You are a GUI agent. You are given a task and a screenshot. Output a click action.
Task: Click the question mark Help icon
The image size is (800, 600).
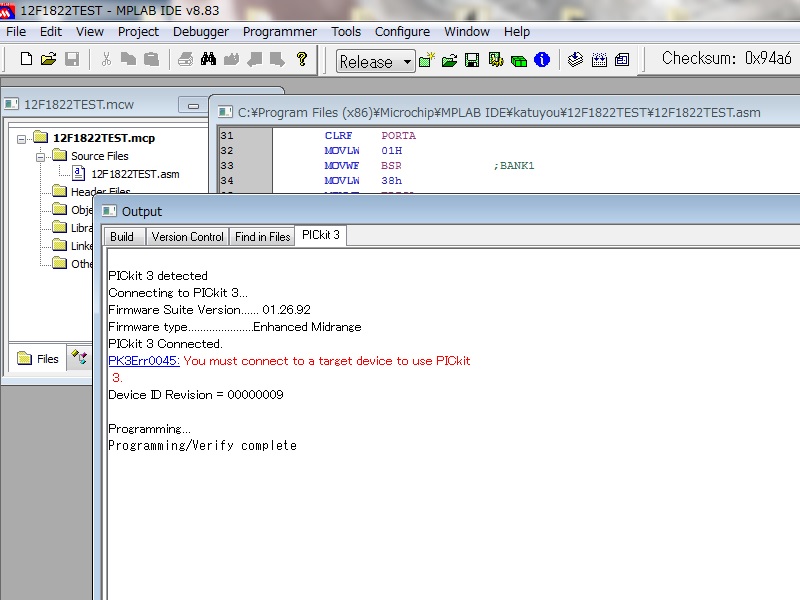coord(301,60)
